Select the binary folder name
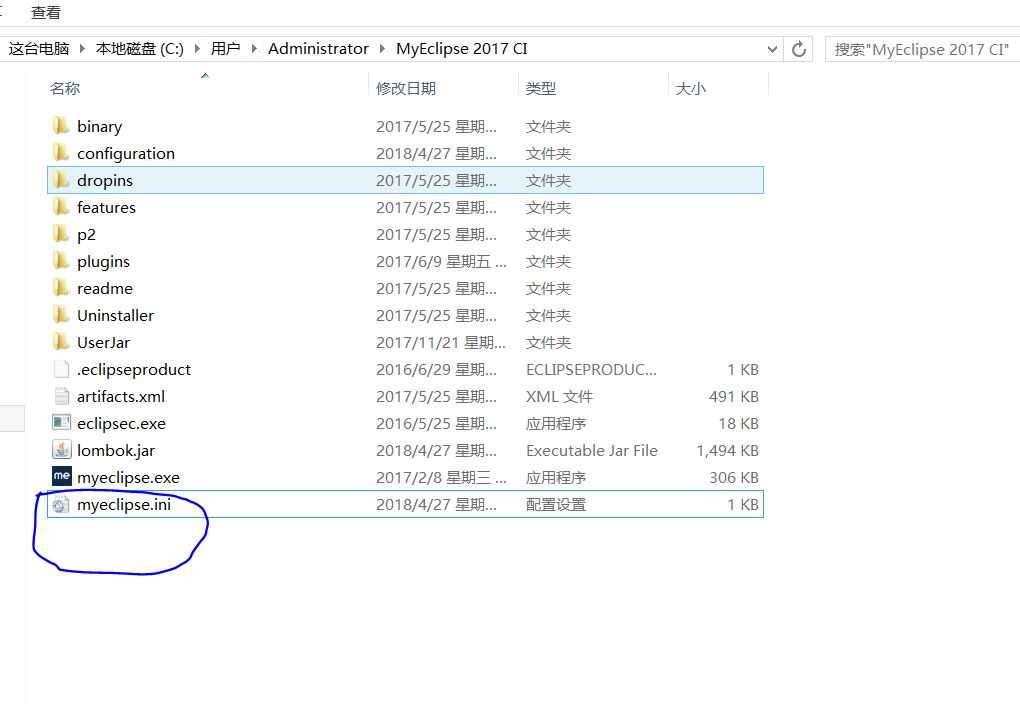 pyautogui.click(x=100, y=126)
